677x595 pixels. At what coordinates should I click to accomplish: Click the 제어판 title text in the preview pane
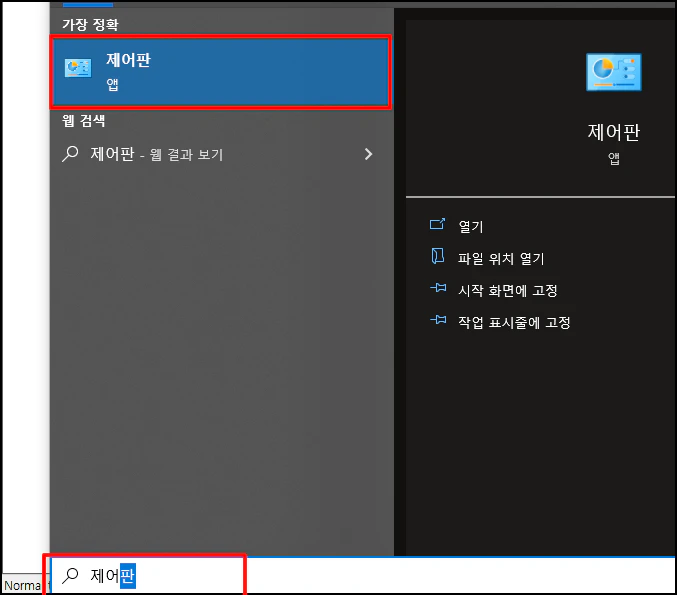[614, 132]
